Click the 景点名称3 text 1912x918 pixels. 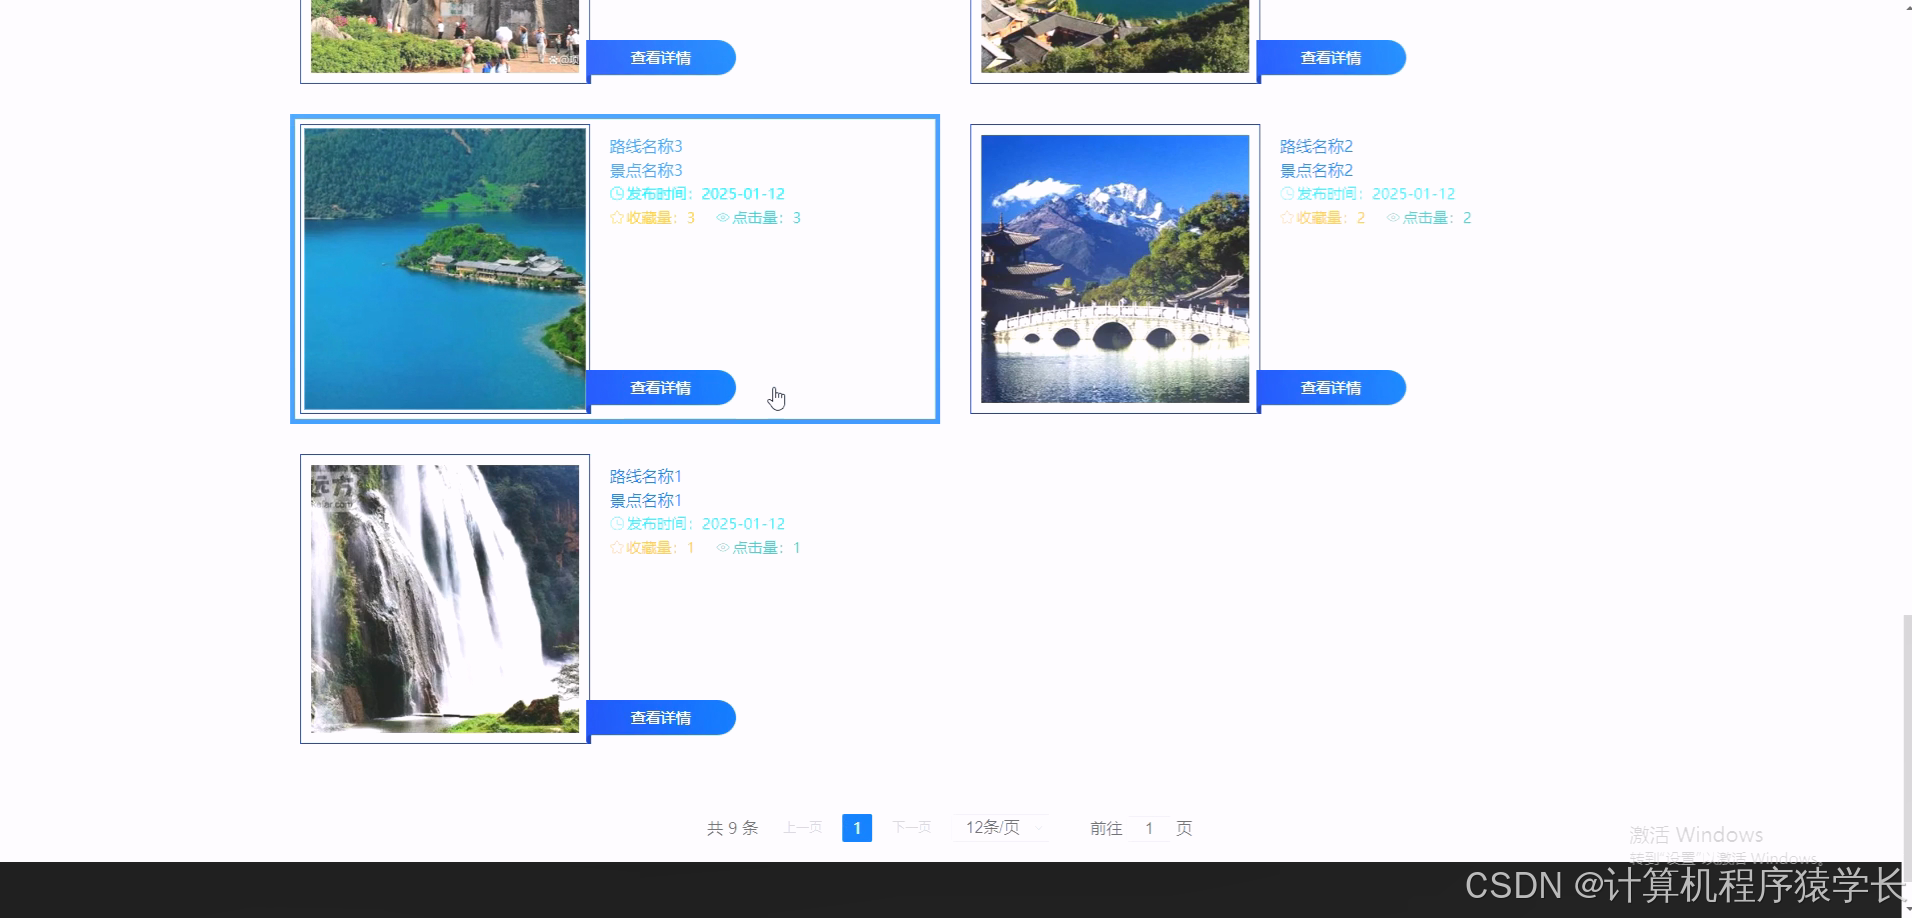point(646,170)
